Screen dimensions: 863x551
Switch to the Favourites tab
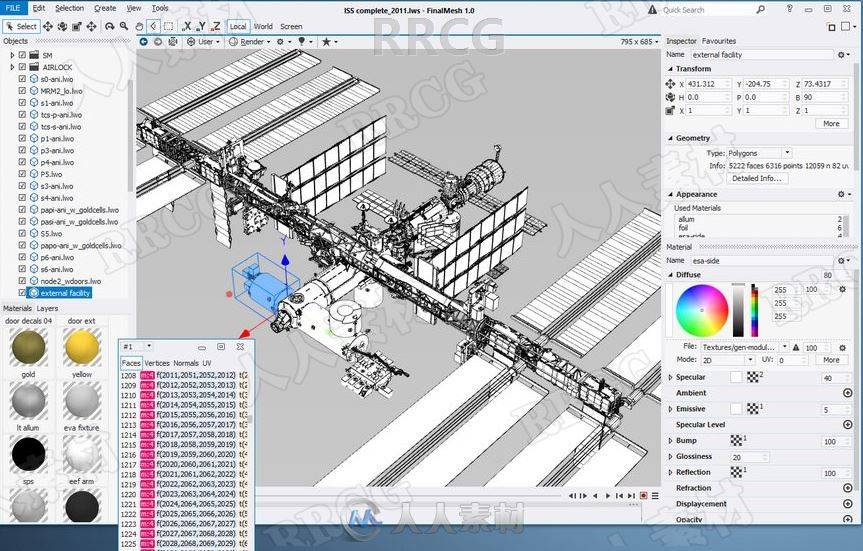coord(718,41)
